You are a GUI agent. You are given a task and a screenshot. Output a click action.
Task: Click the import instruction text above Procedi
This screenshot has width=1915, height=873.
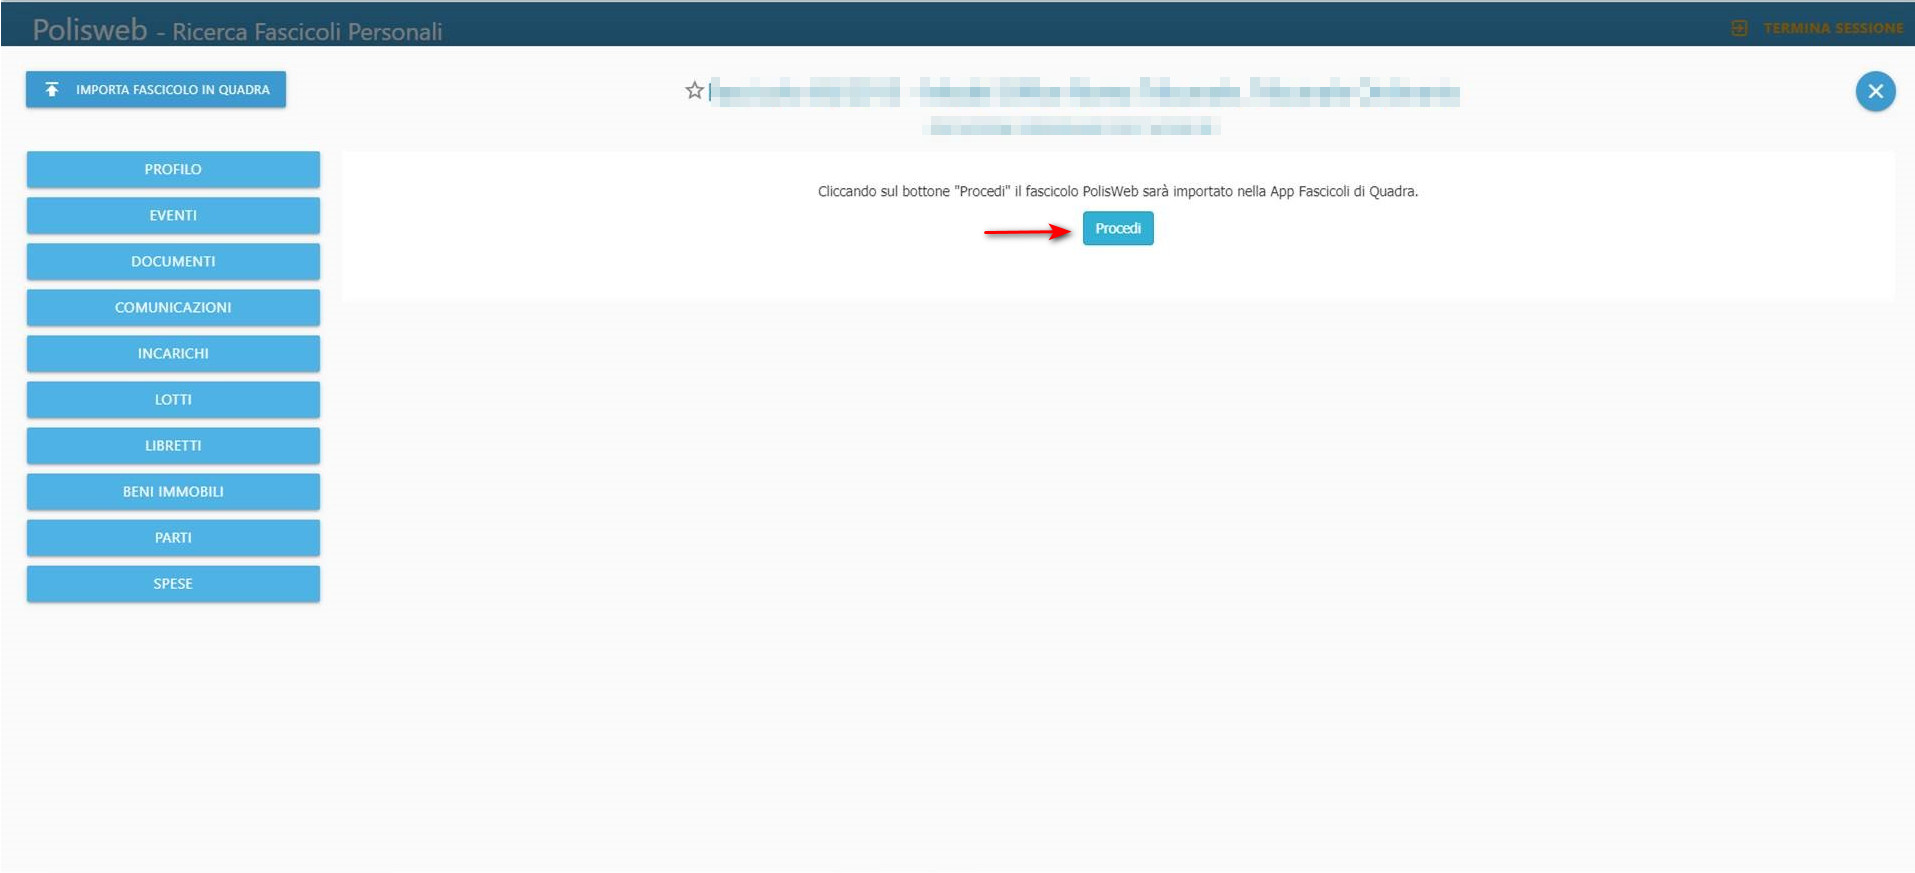coord(1117,191)
